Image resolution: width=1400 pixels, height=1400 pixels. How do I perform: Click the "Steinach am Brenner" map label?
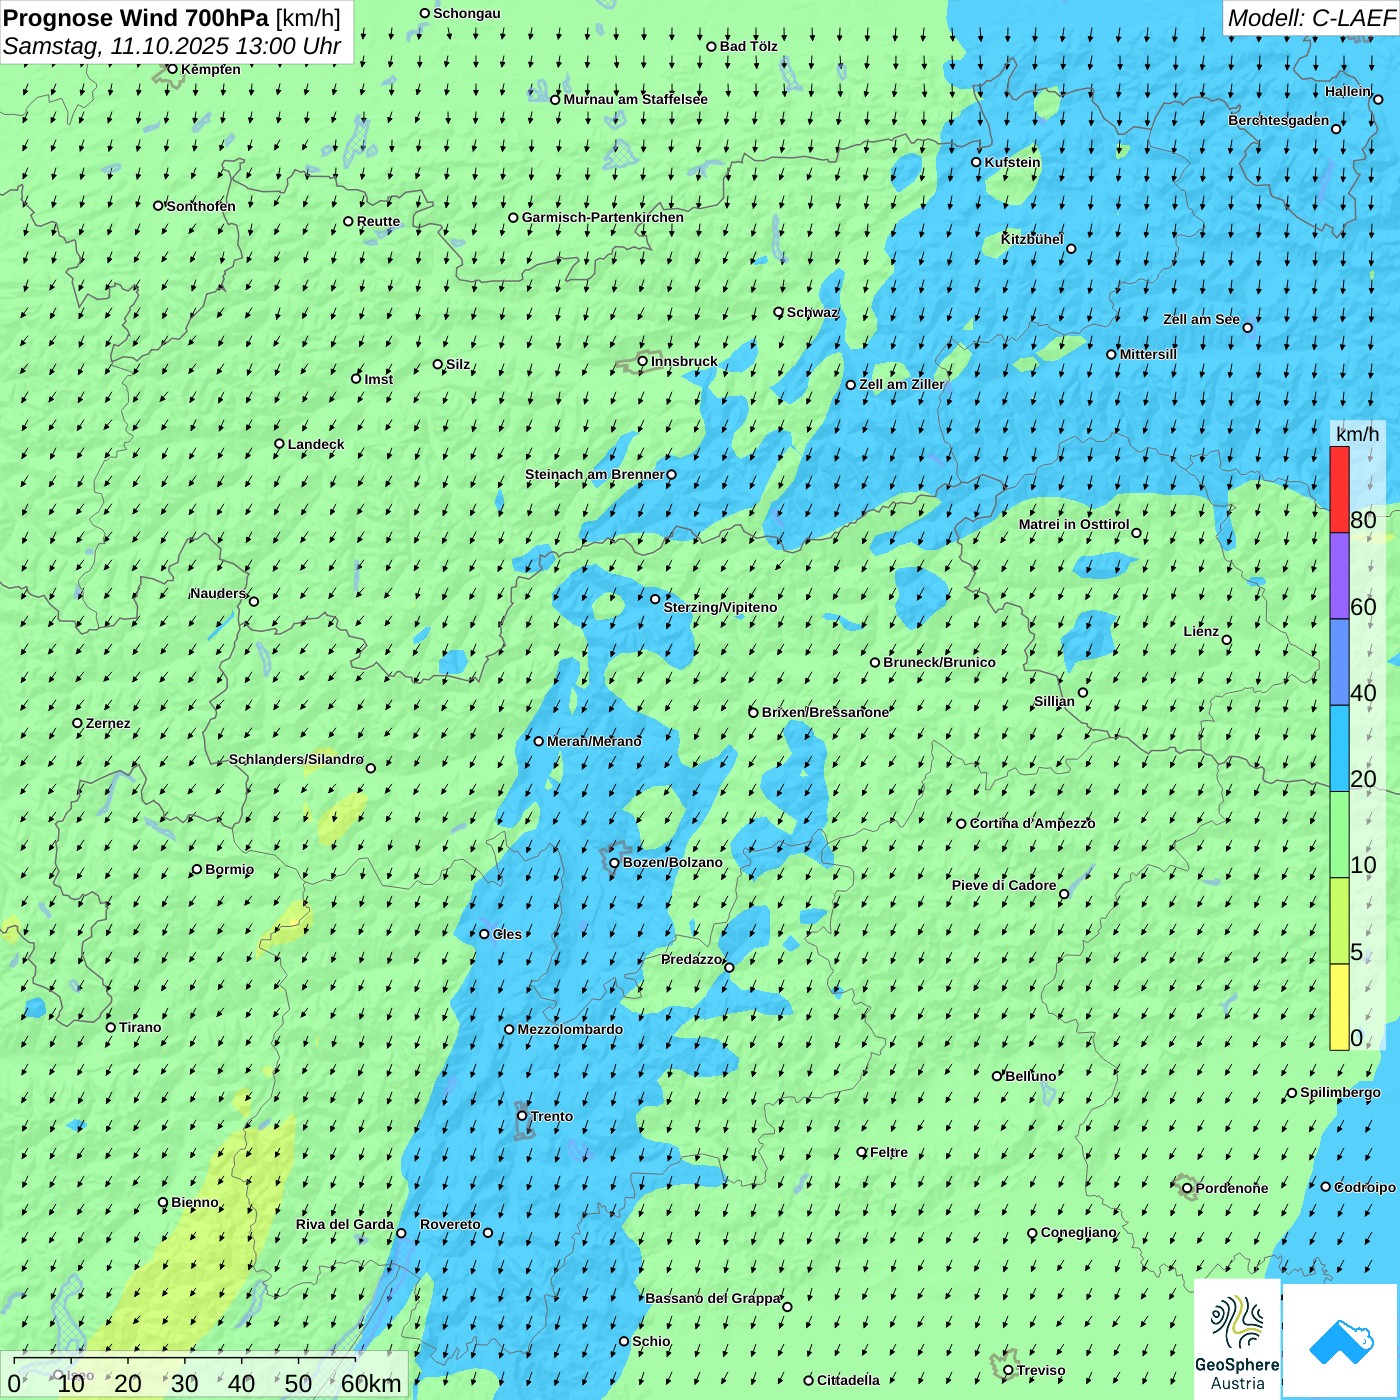(x=594, y=474)
